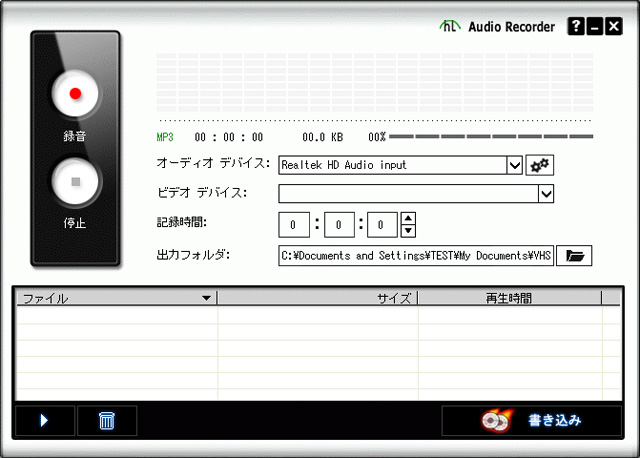This screenshot has height=458, width=640.
Task: Expand the ビデオ デバイス dropdown arrow
Action: [546, 194]
